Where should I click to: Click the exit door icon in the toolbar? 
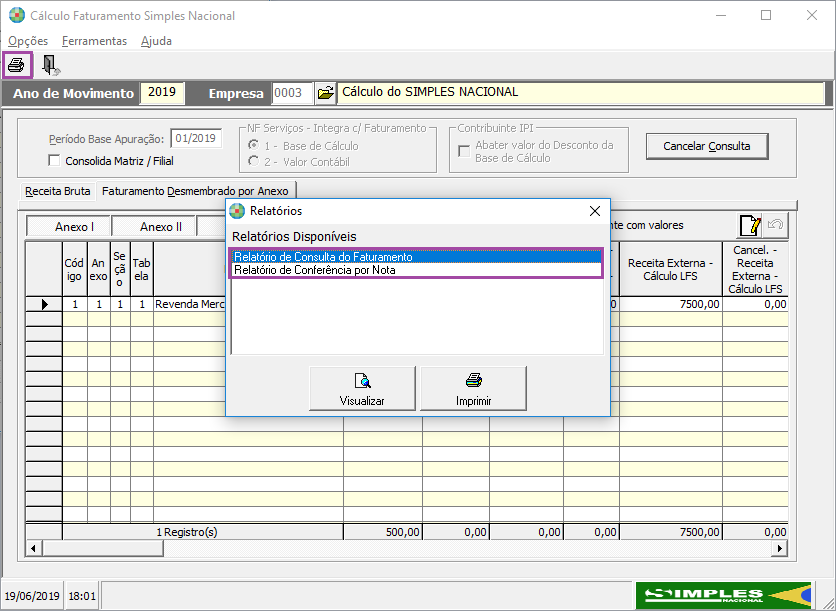[51, 65]
